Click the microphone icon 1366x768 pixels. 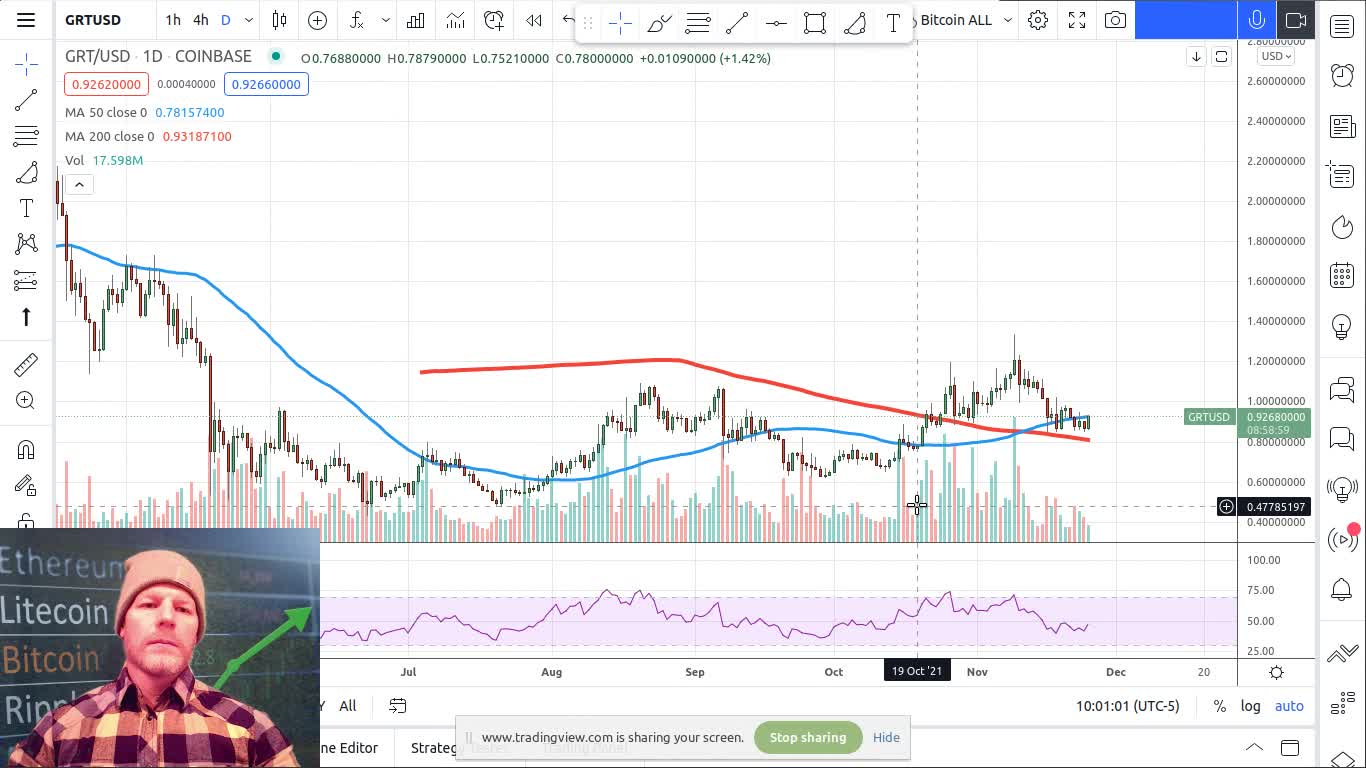(1256, 20)
